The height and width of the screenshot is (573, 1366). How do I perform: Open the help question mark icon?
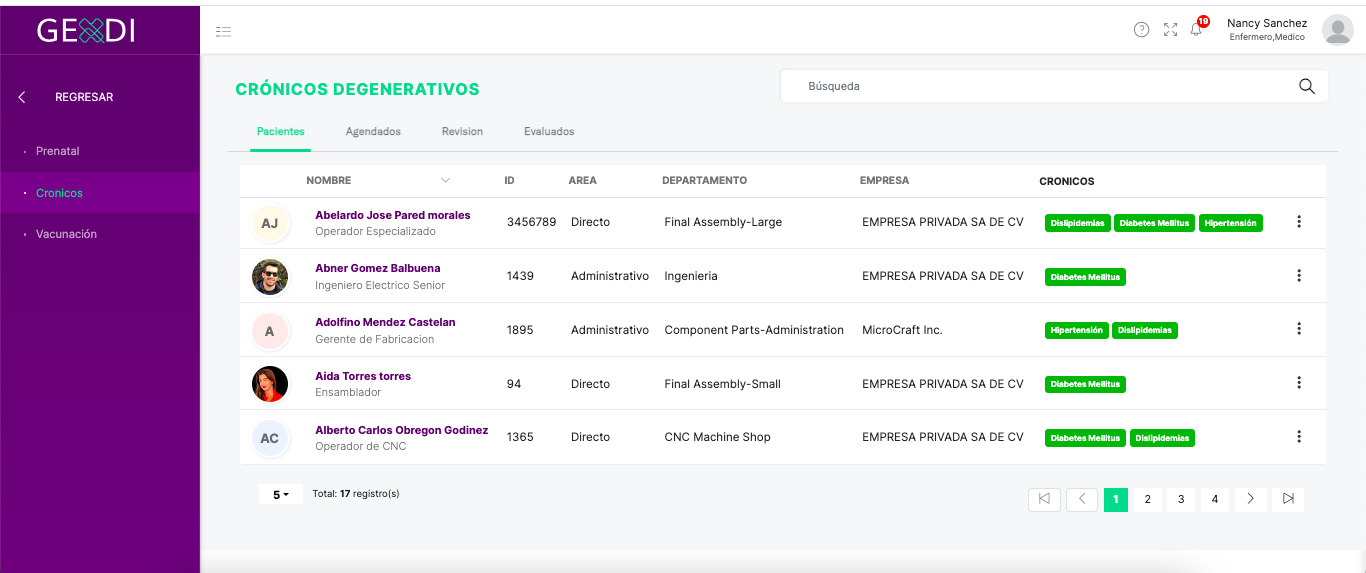click(x=1141, y=30)
